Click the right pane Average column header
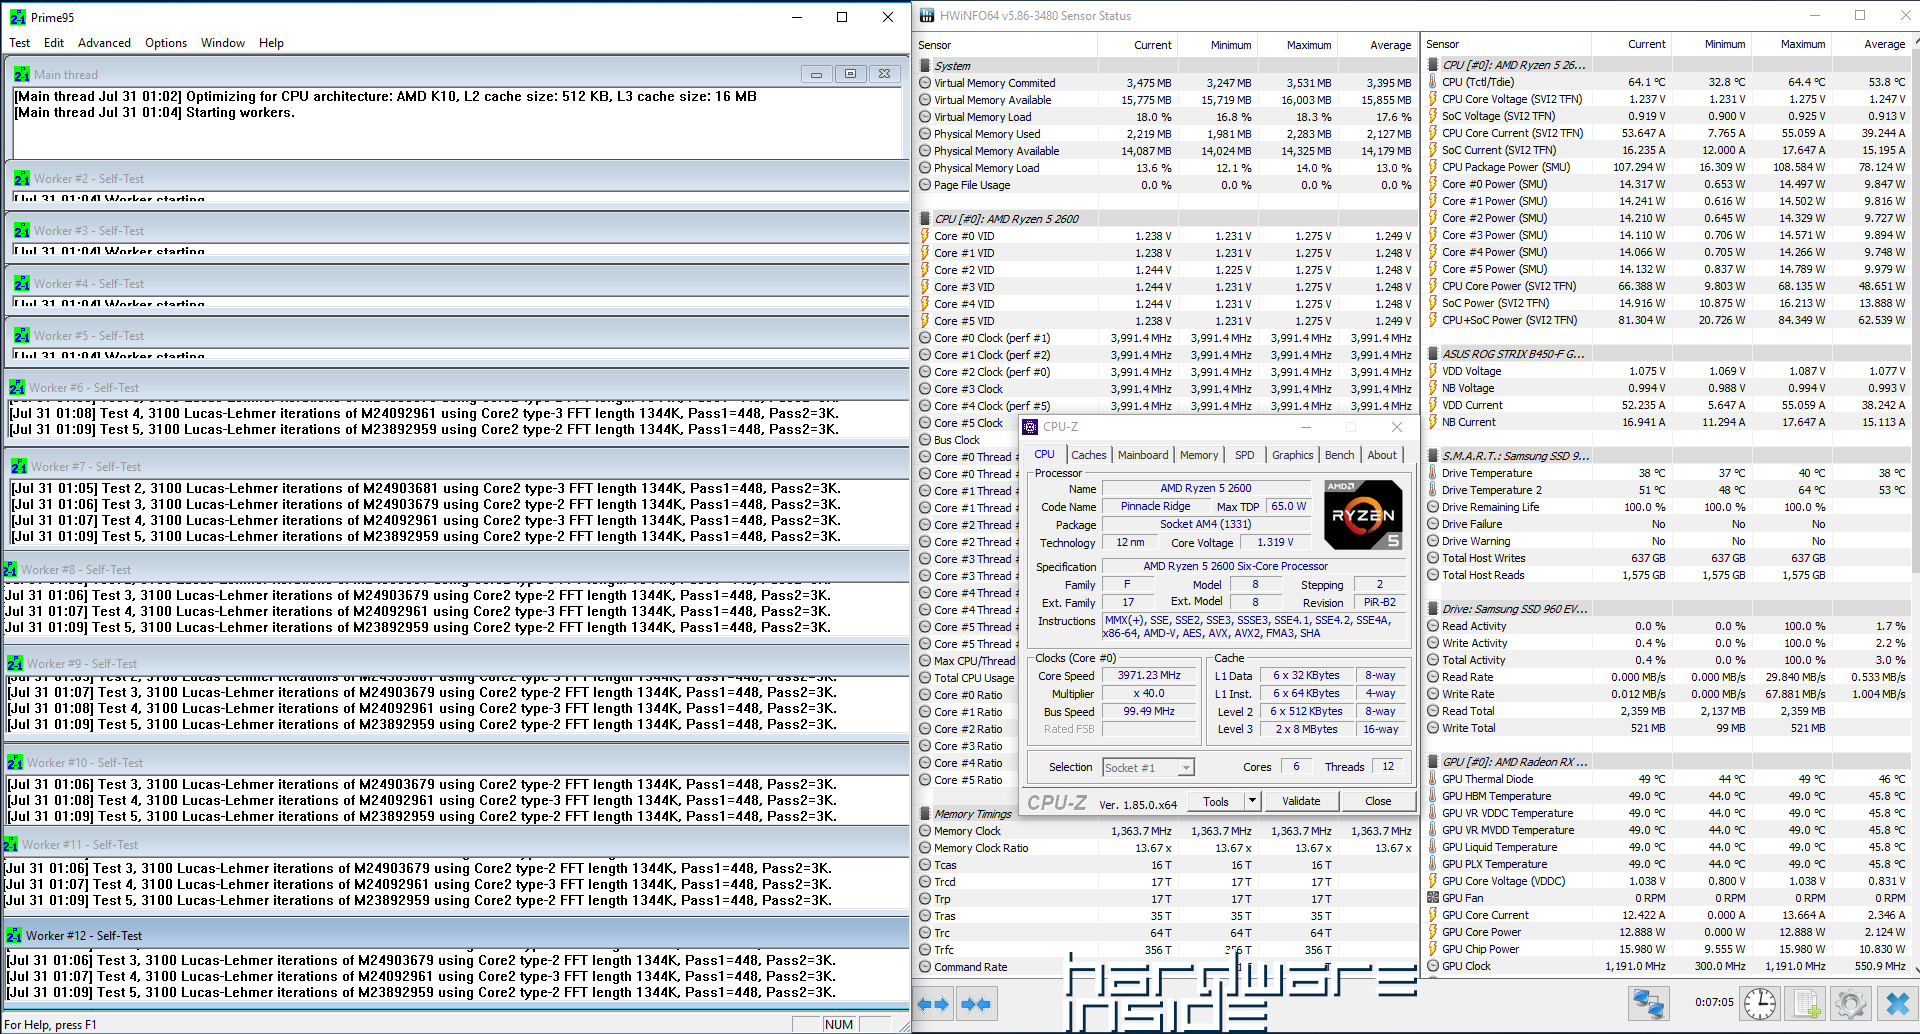The height and width of the screenshot is (1034, 1920). coord(1872,44)
